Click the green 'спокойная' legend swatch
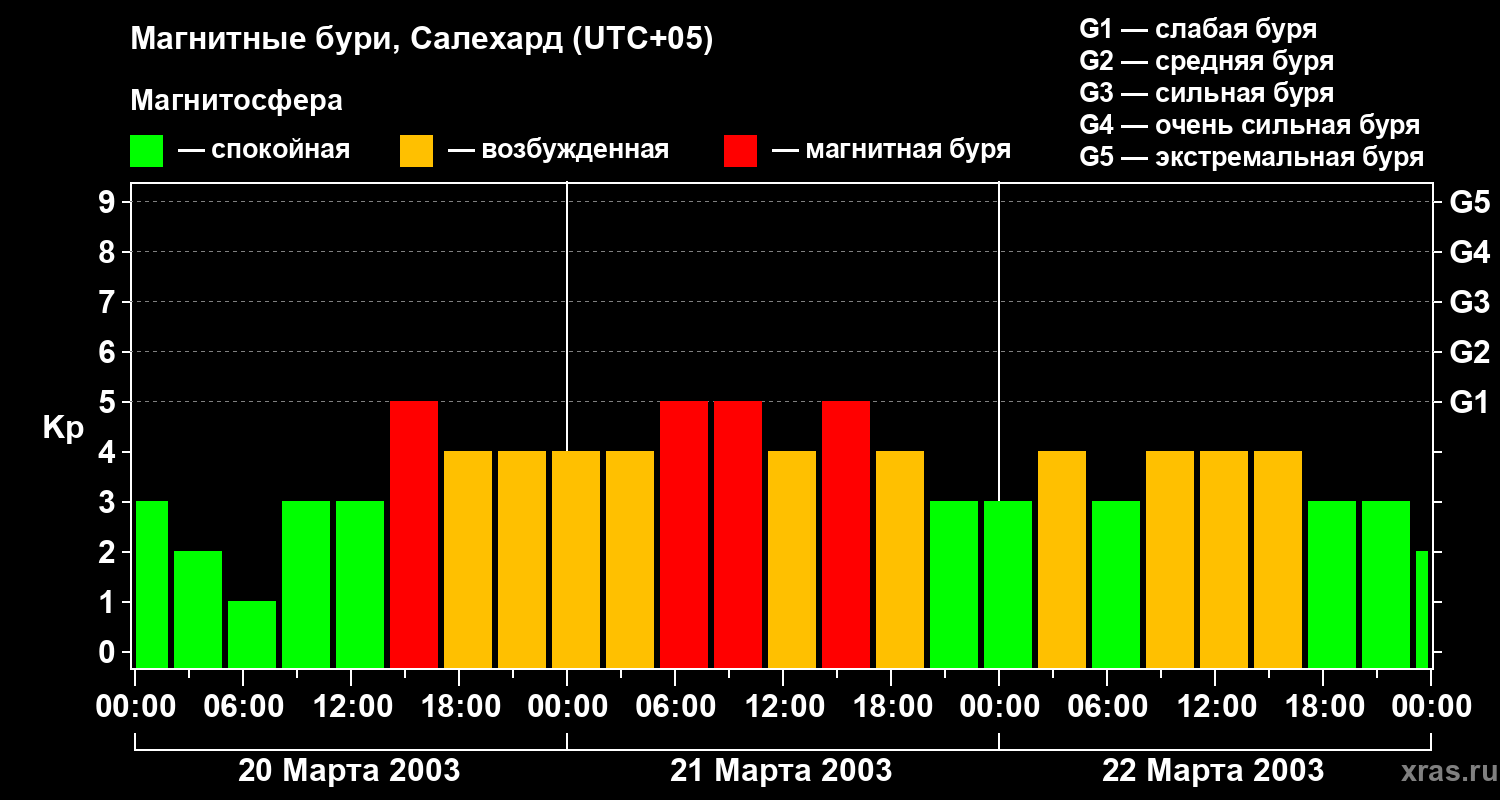Image resolution: width=1500 pixels, height=800 pixels. (x=147, y=151)
